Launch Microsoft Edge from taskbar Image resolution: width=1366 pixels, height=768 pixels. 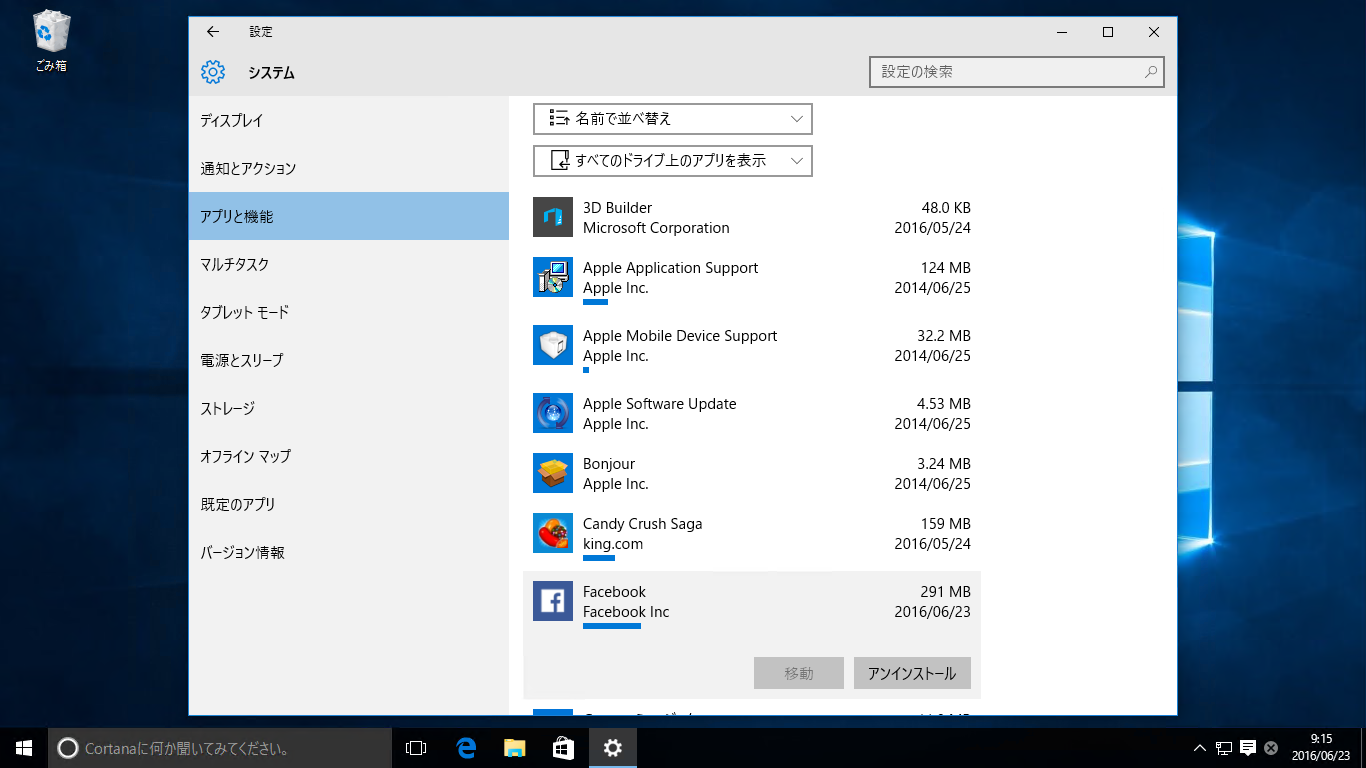465,748
